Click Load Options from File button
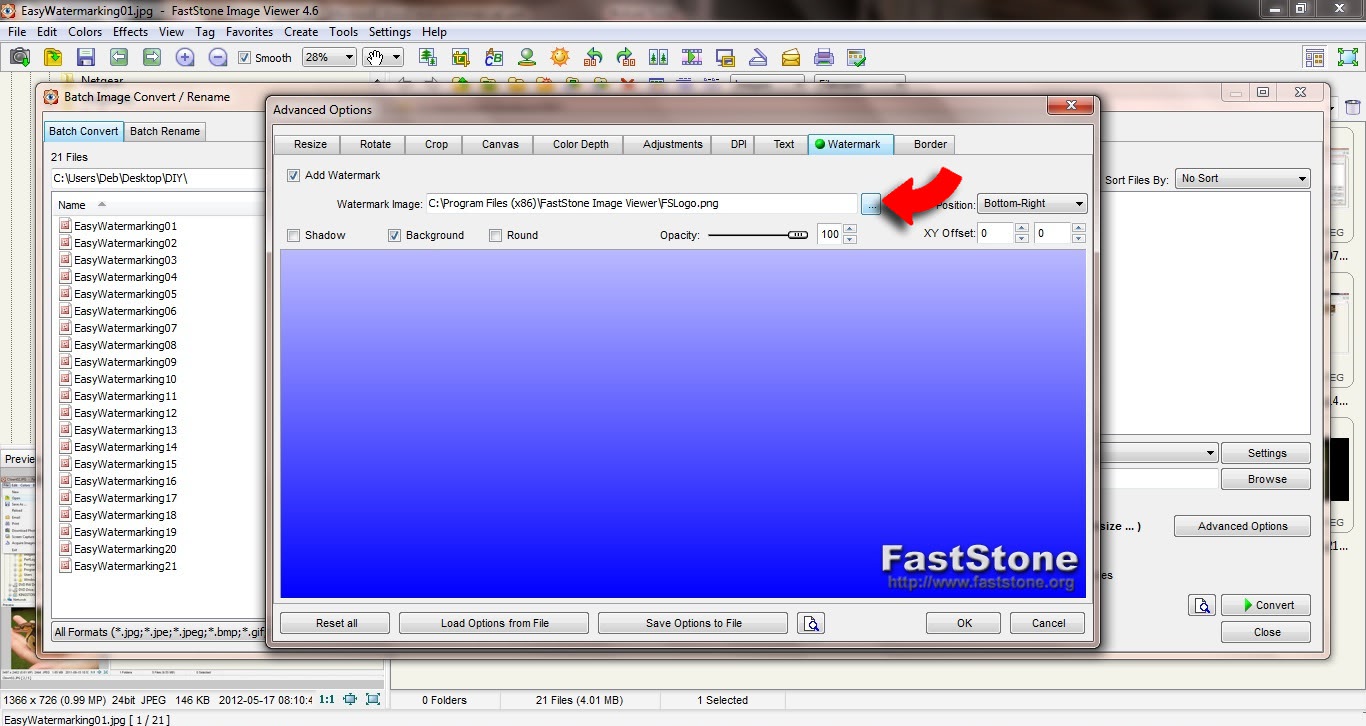1366x726 pixels. coord(494,623)
